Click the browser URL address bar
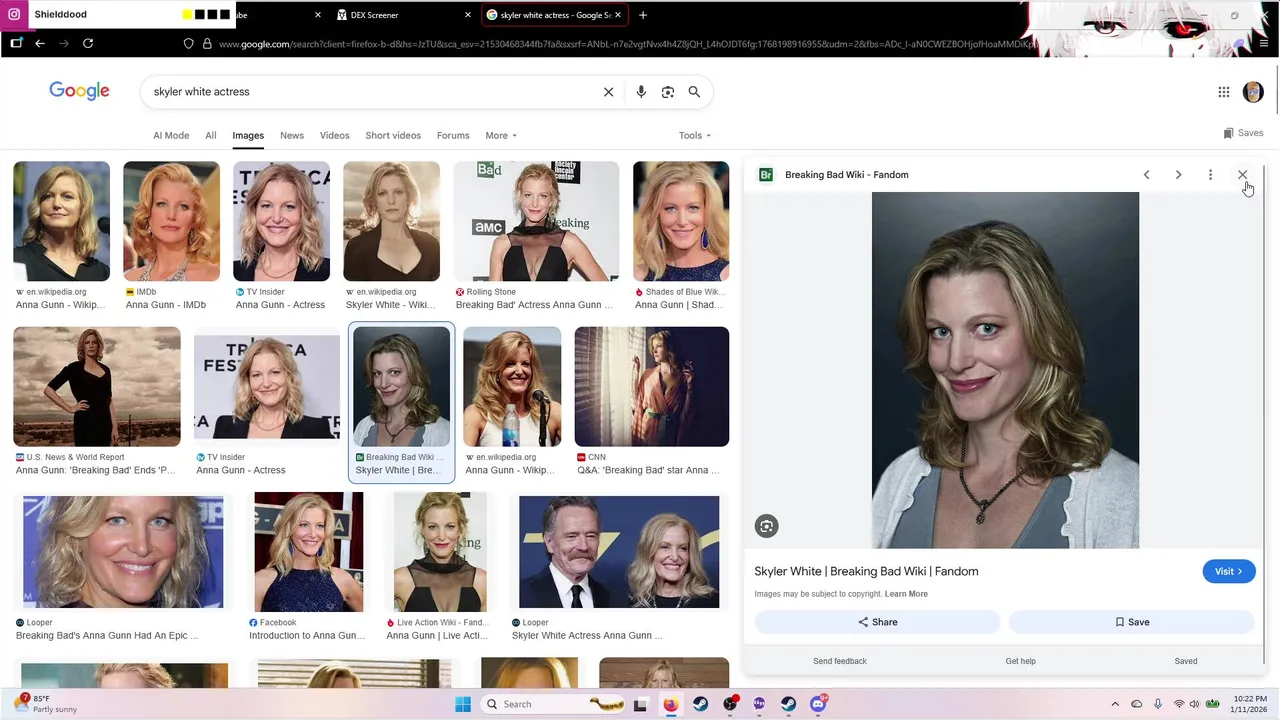Image resolution: width=1280 pixels, height=720 pixels. pos(628,43)
